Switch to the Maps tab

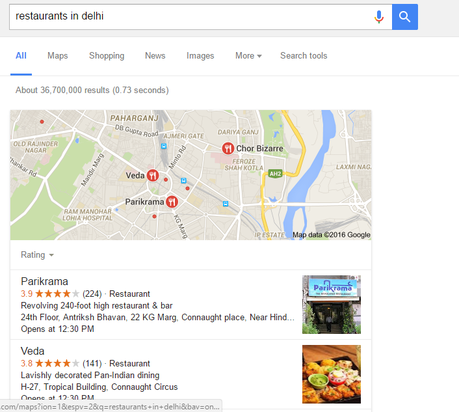pos(58,56)
